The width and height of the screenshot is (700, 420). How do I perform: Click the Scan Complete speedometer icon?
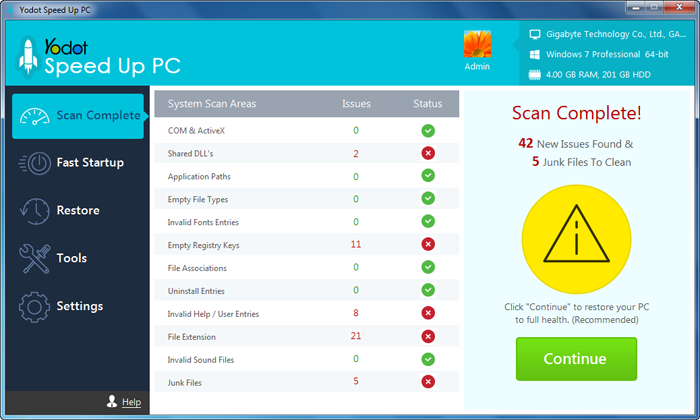click(35, 115)
